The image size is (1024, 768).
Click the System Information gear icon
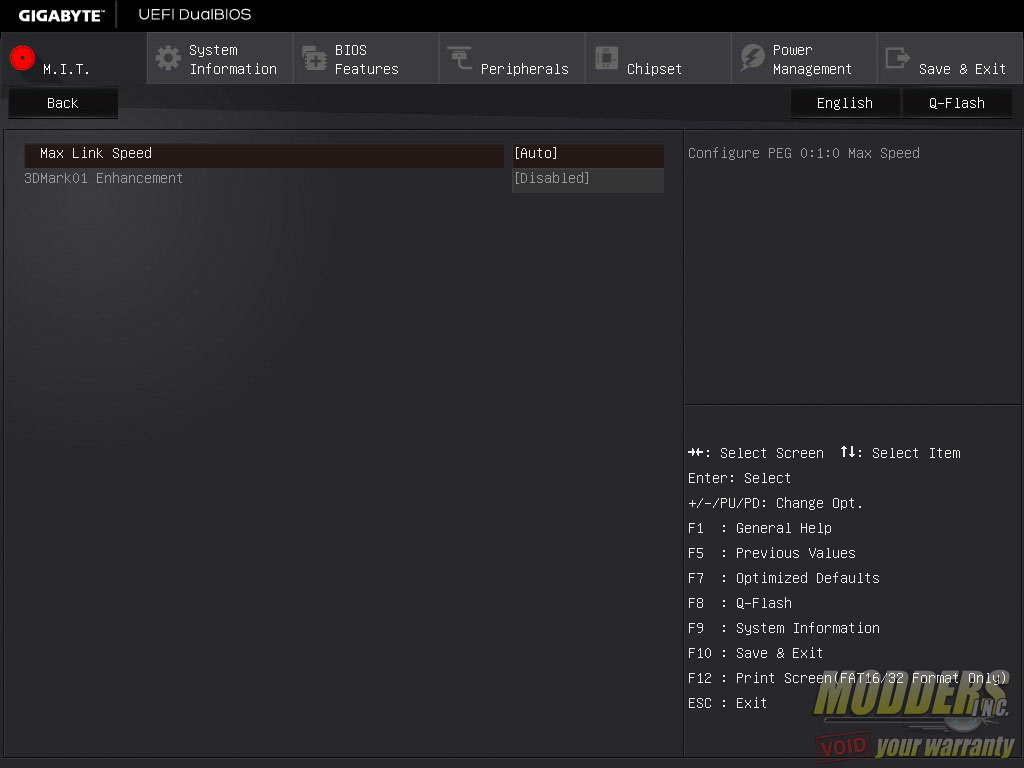[168, 58]
